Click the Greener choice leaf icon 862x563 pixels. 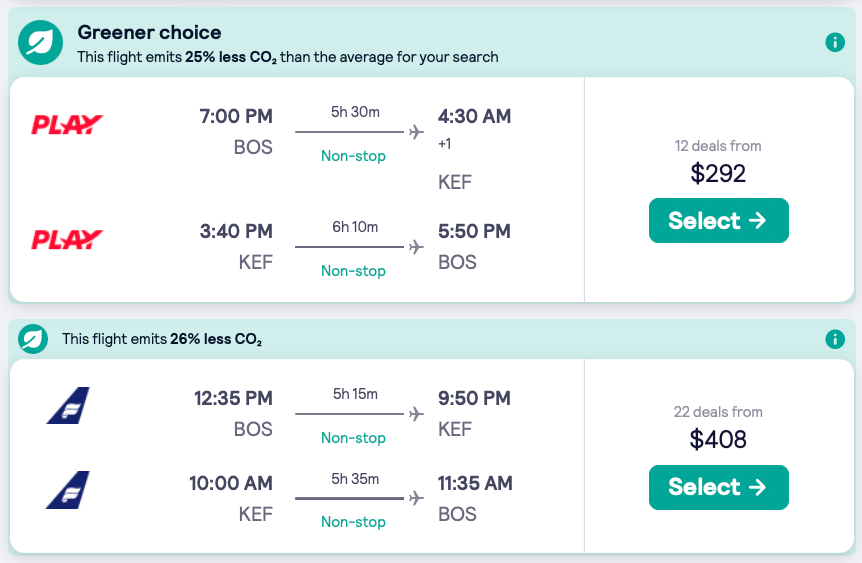coord(41,43)
